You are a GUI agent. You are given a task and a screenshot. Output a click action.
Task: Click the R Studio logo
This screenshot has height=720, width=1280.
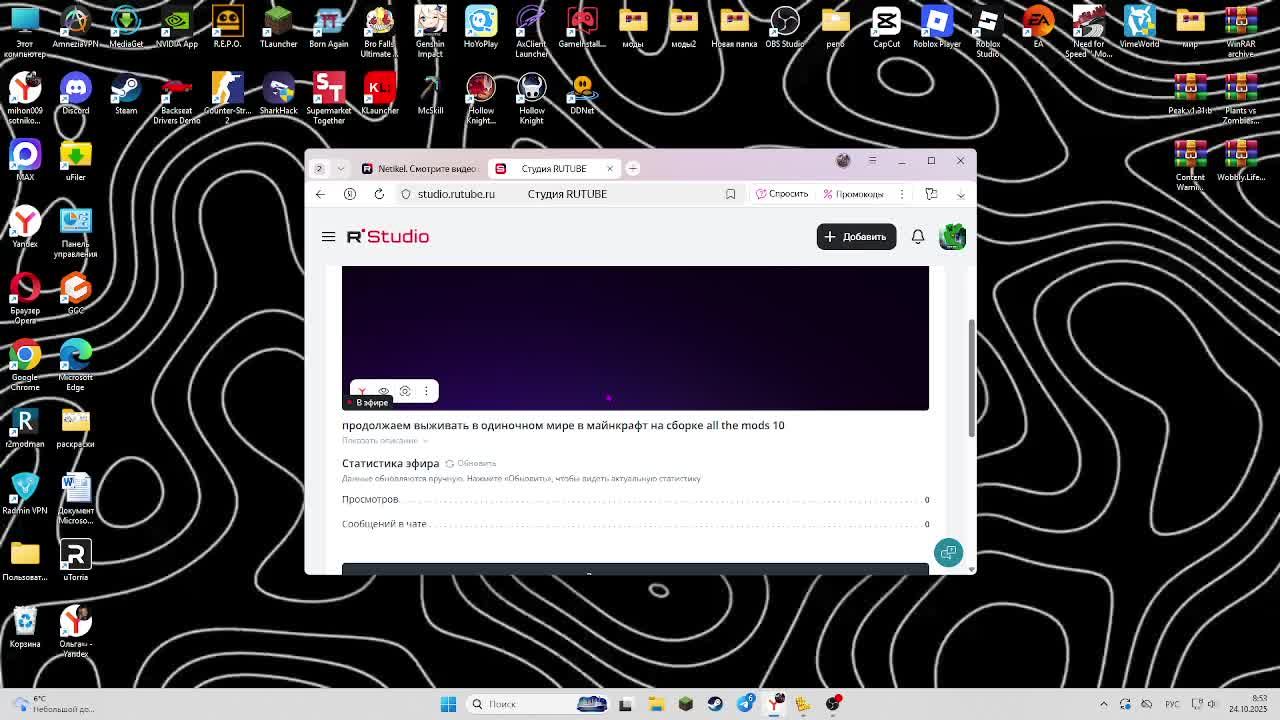click(x=388, y=237)
